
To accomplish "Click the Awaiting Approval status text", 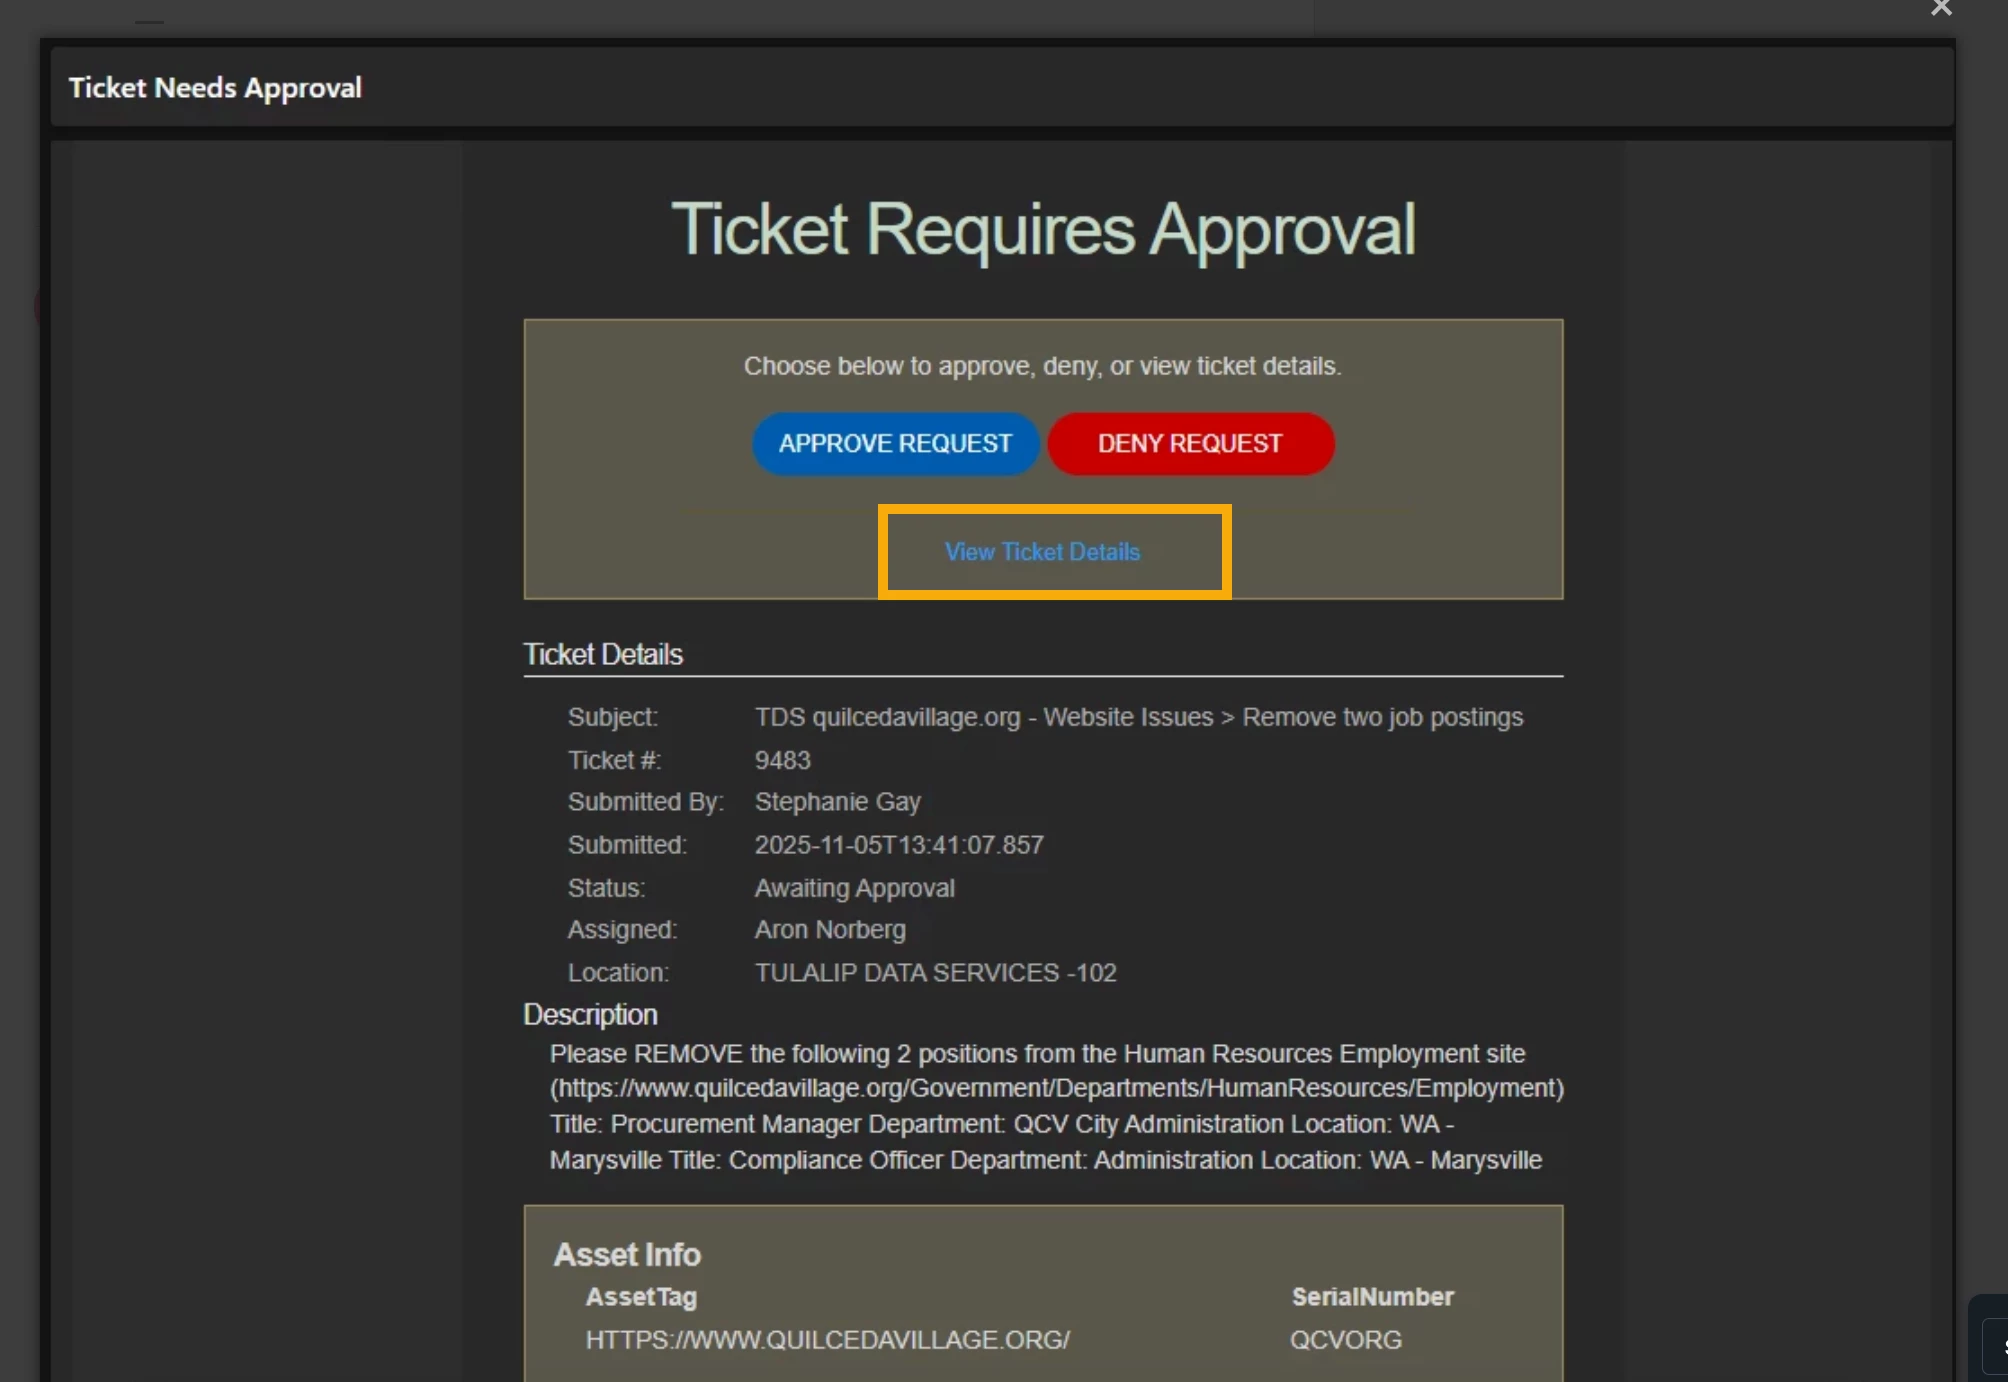I will pyautogui.click(x=854, y=888).
